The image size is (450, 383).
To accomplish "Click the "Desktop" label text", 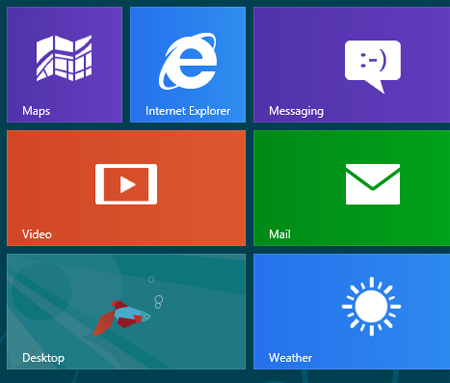I will click(43, 358).
